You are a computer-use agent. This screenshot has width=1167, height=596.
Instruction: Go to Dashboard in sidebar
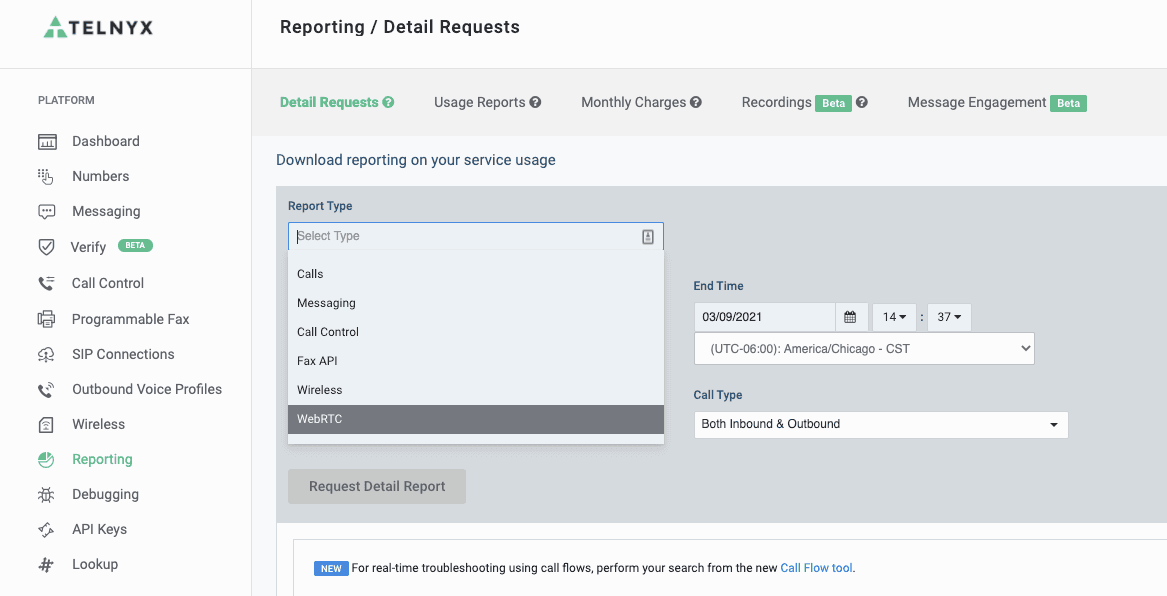click(x=106, y=141)
